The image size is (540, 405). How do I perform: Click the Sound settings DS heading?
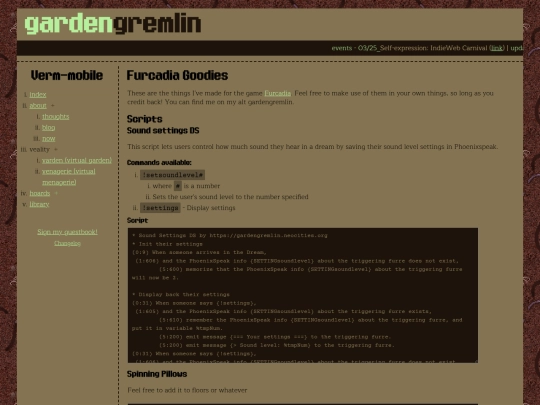(x=163, y=131)
